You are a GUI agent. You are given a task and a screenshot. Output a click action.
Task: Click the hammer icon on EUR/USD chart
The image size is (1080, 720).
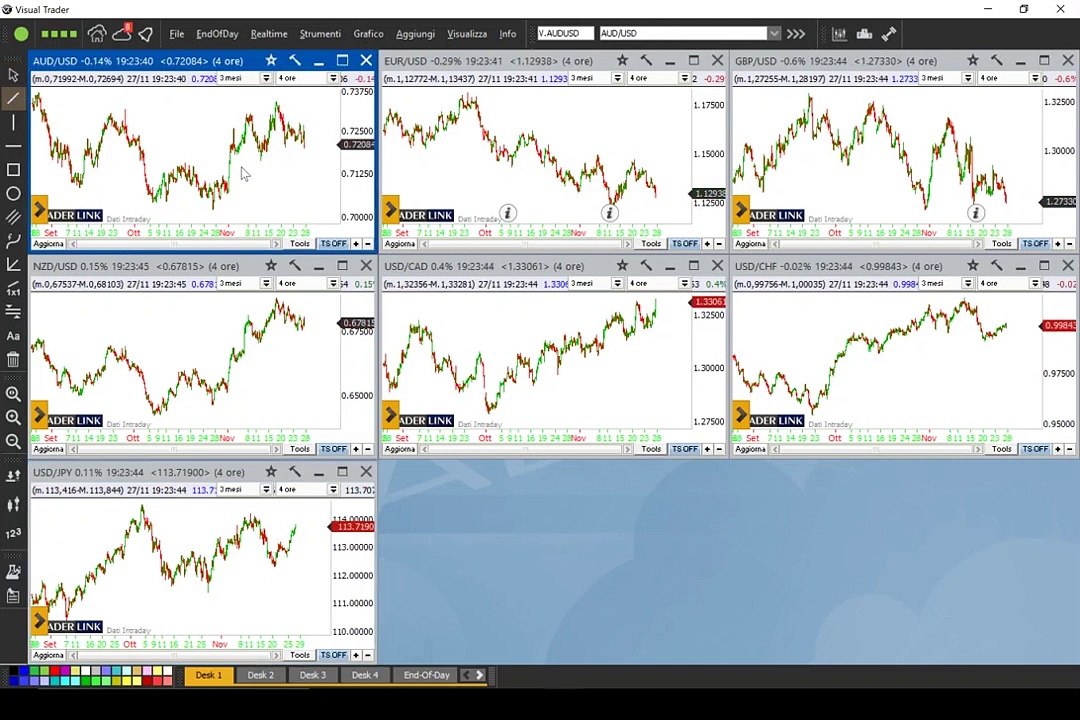646,61
